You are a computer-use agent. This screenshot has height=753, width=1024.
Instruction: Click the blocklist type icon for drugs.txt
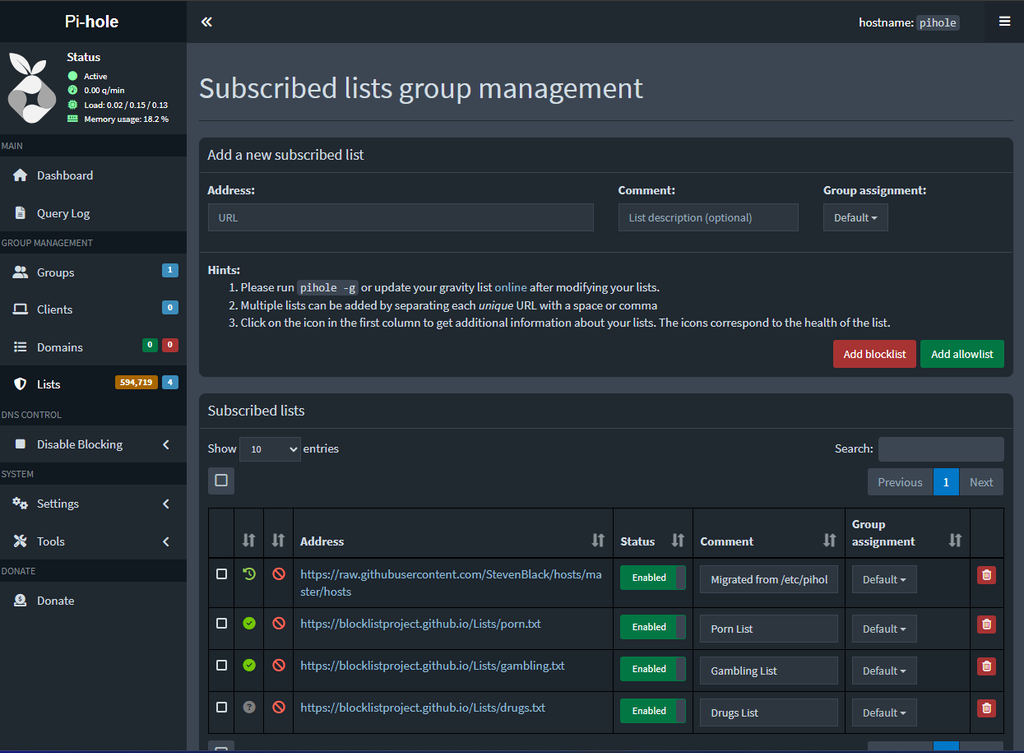(279, 707)
